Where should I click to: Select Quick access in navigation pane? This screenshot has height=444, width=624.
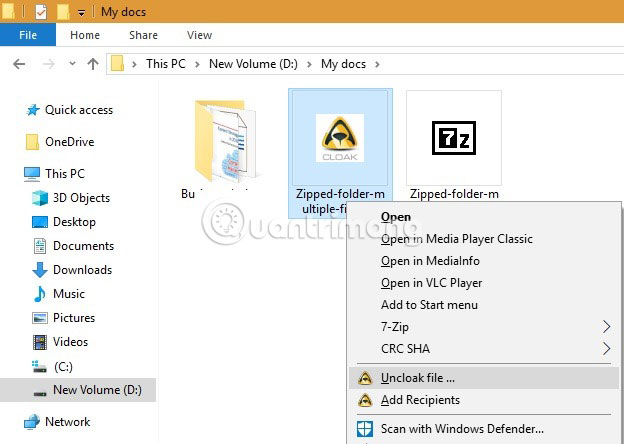tap(79, 110)
